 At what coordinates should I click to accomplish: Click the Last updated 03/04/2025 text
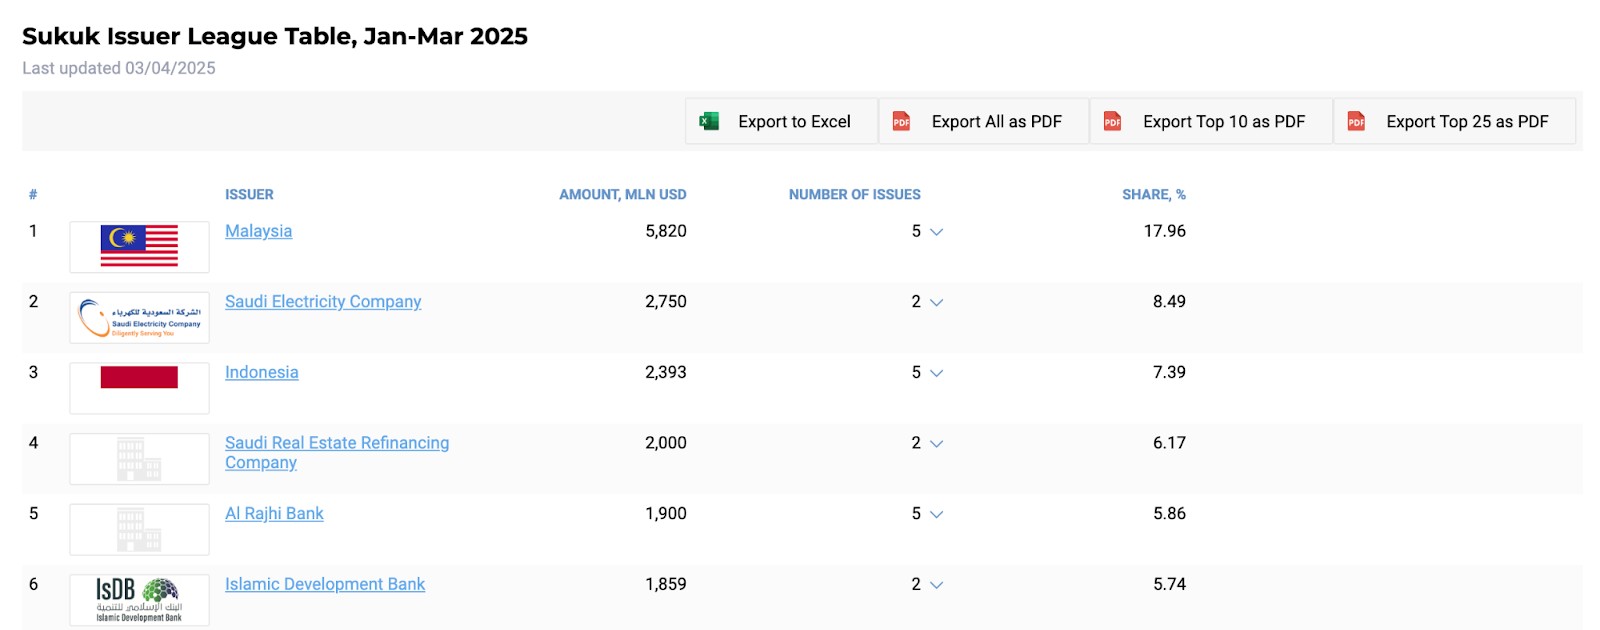[x=119, y=68]
